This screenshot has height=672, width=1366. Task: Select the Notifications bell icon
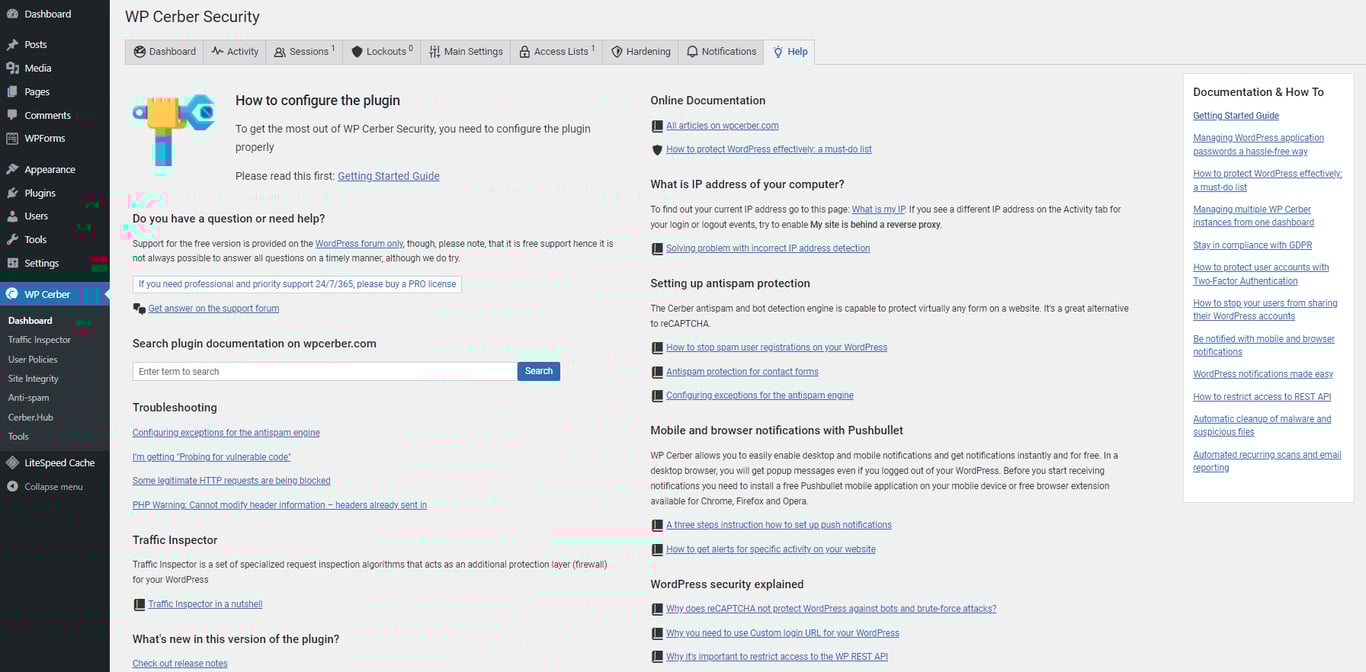pos(692,51)
